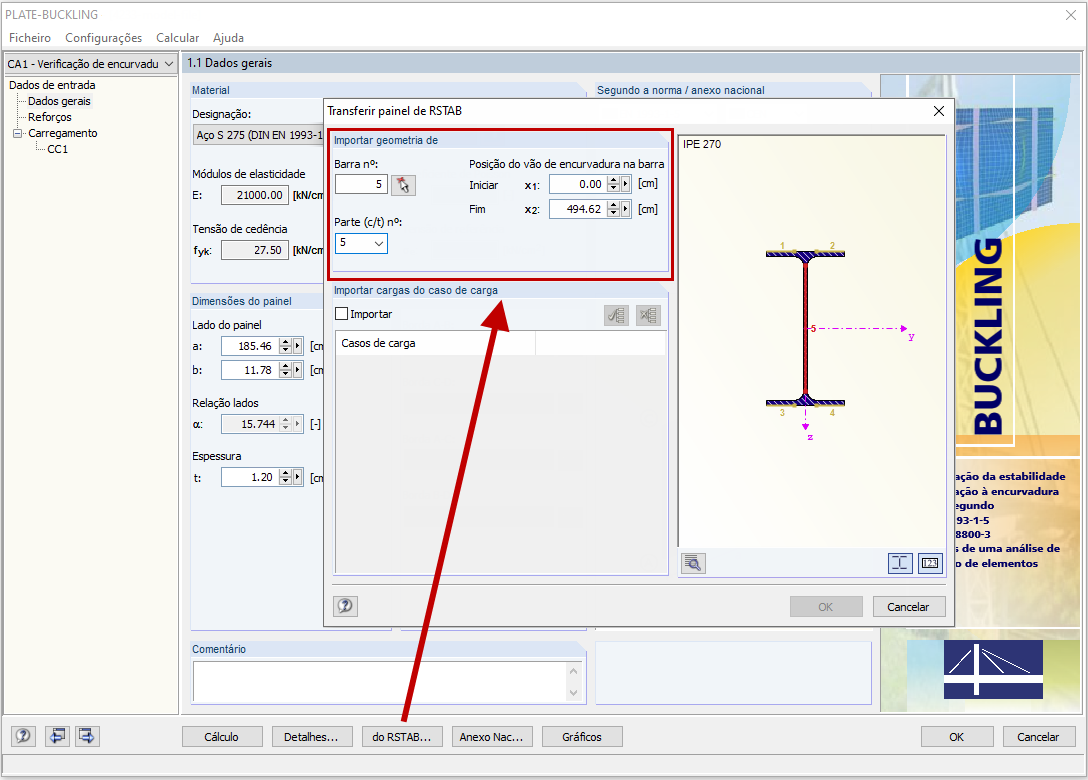Image resolution: width=1088 pixels, height=780 pixels.
Task: Click the thickness t value field
Action: coord(250,477)
